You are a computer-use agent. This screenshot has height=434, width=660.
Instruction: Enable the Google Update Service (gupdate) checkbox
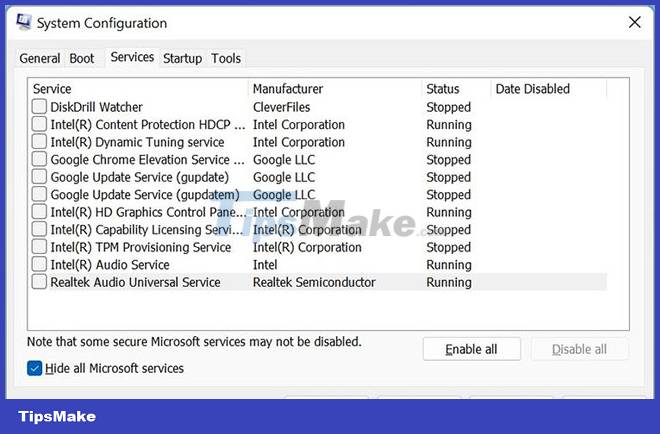click(39, 177)
